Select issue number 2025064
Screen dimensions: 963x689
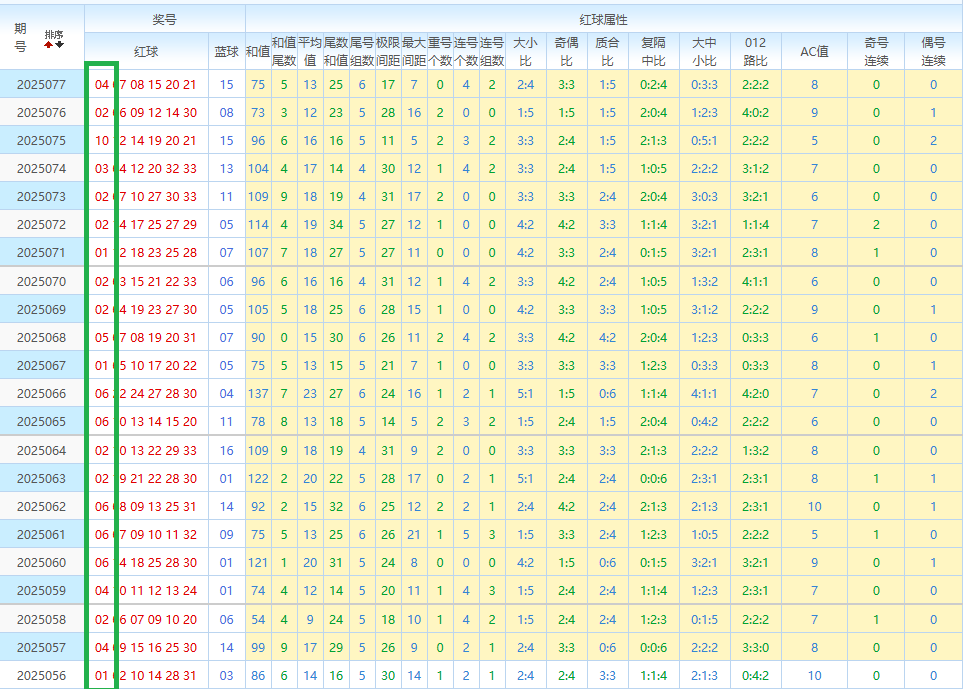[41, 450]
